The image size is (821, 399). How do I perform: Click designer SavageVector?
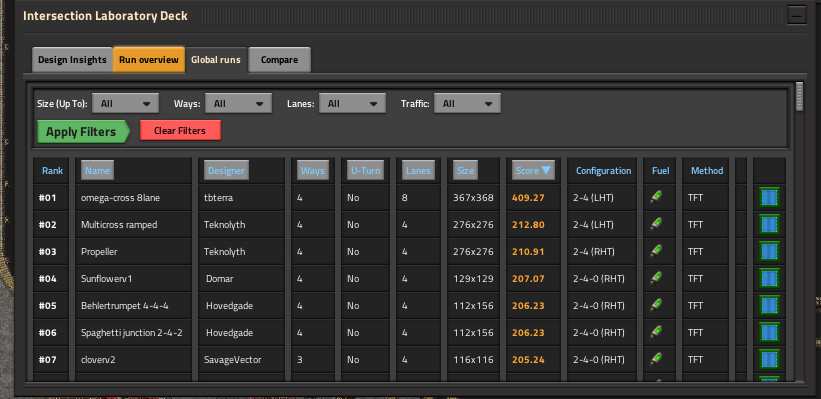(x=232, y=360)
